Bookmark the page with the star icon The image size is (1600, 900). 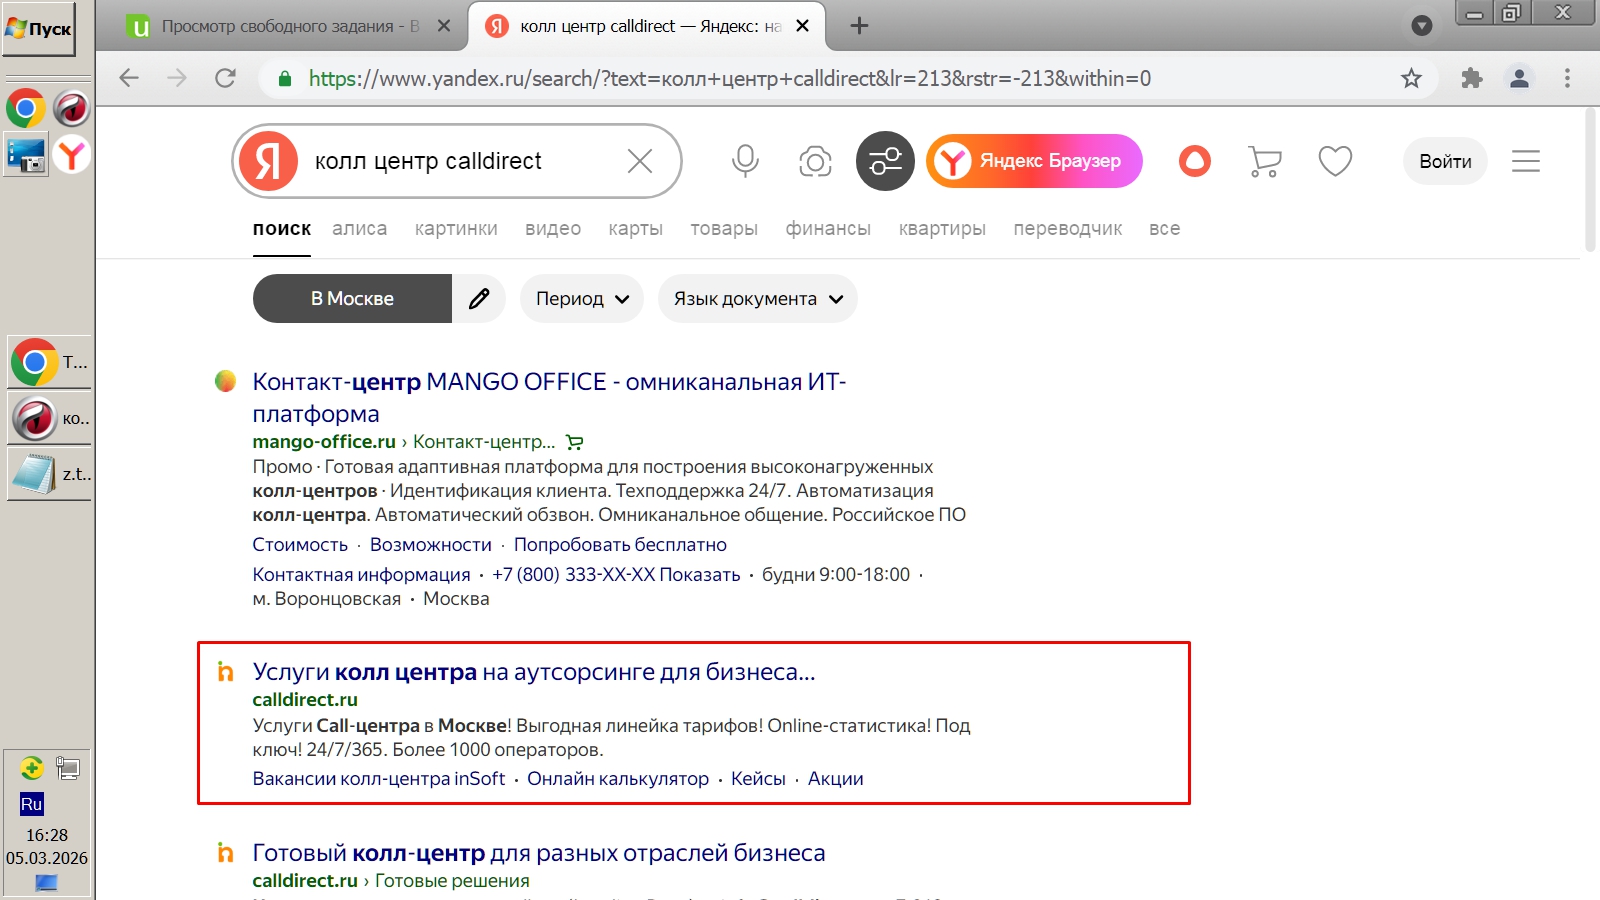pos(1411,78)
